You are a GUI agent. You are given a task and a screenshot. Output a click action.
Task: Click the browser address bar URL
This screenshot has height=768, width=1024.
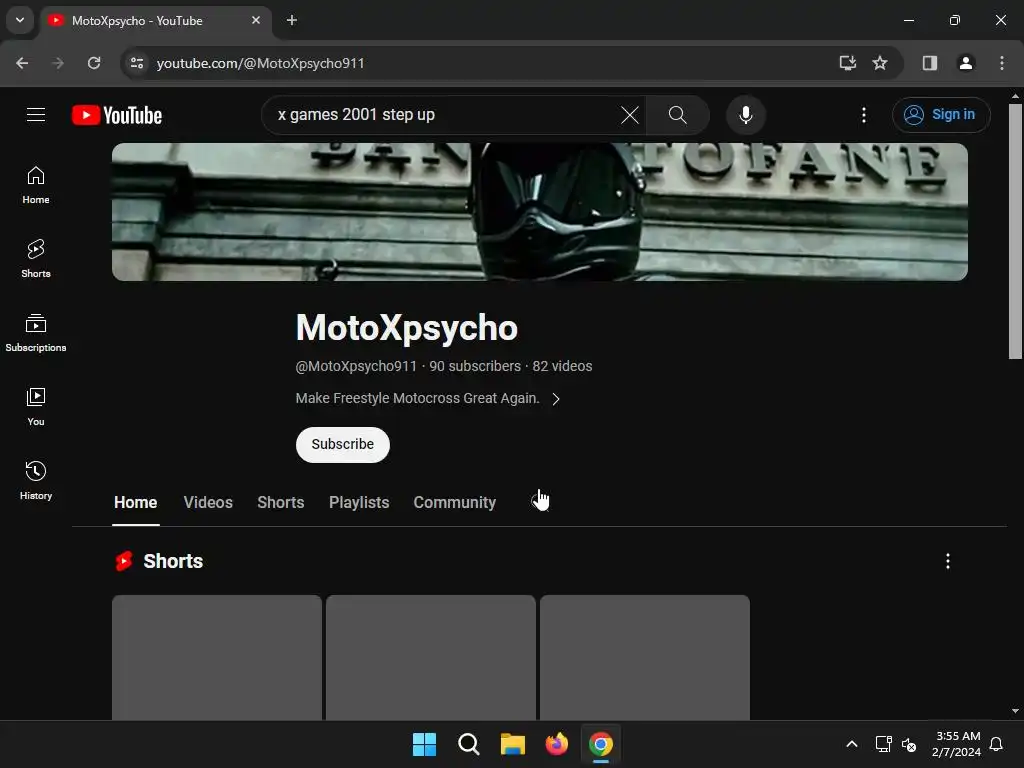point(261,63)
